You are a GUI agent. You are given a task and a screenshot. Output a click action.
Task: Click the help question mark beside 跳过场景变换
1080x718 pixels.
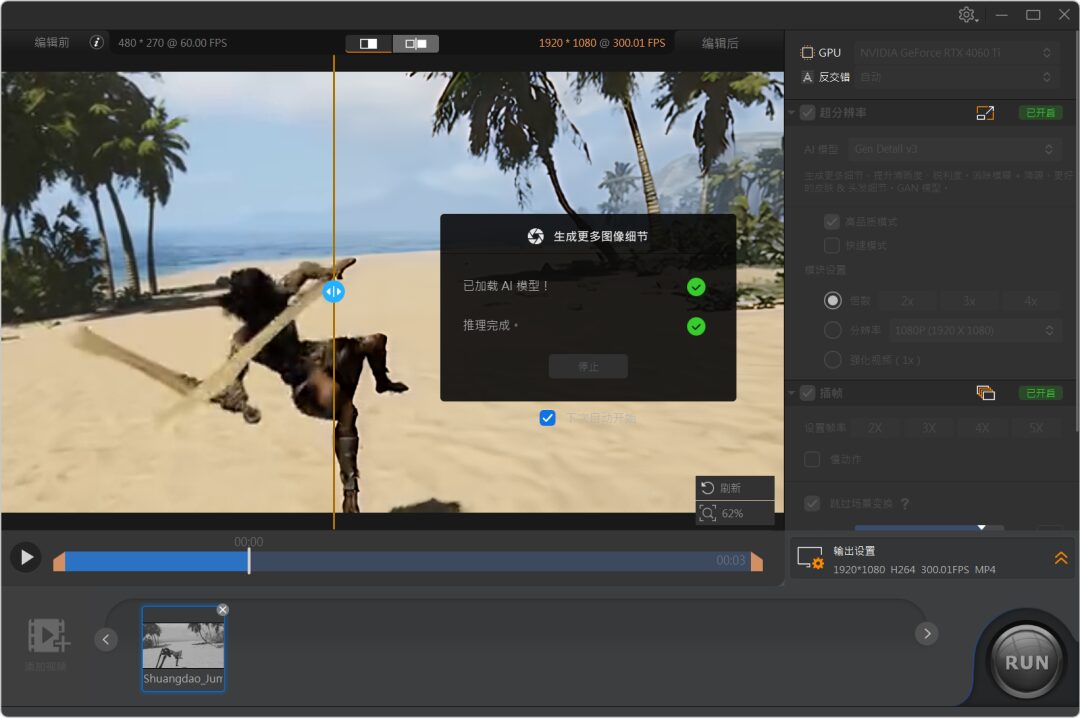coord(905,504)
